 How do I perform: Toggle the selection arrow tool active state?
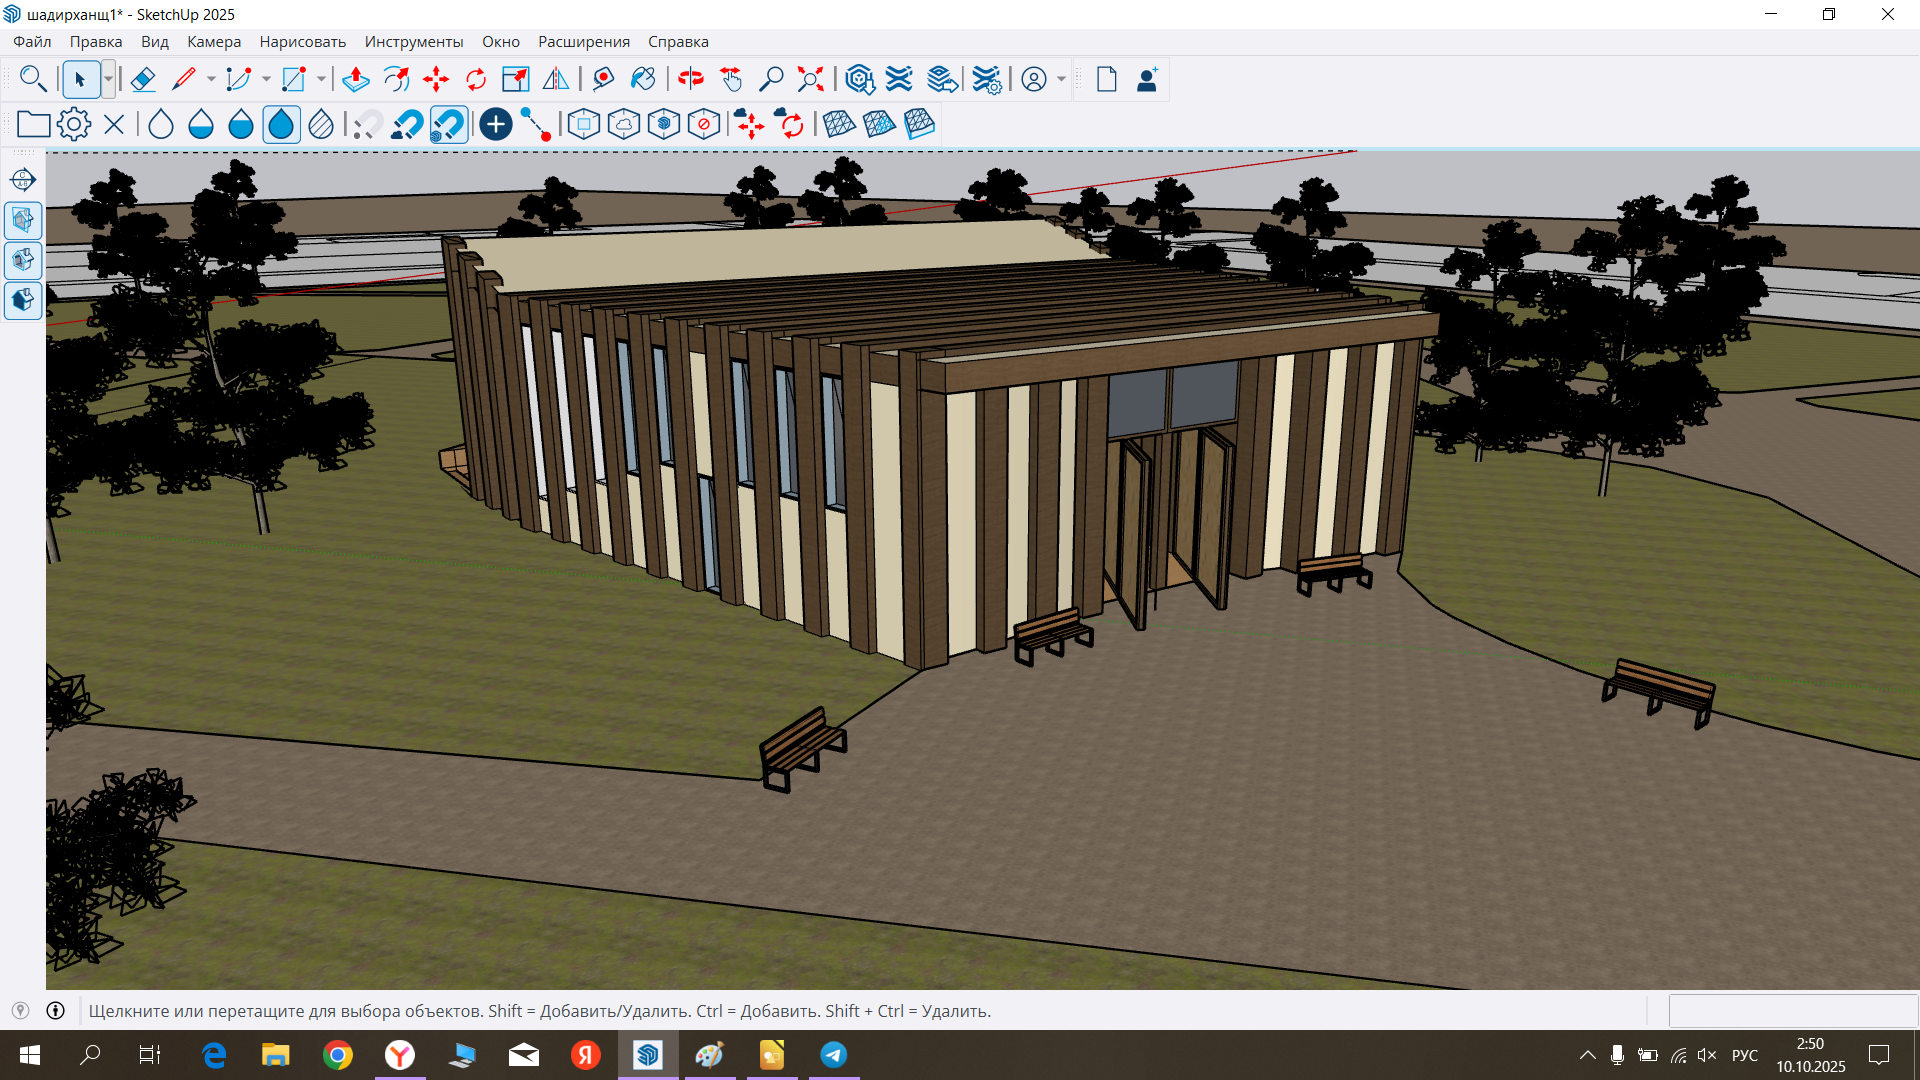(x=81, y=79)
